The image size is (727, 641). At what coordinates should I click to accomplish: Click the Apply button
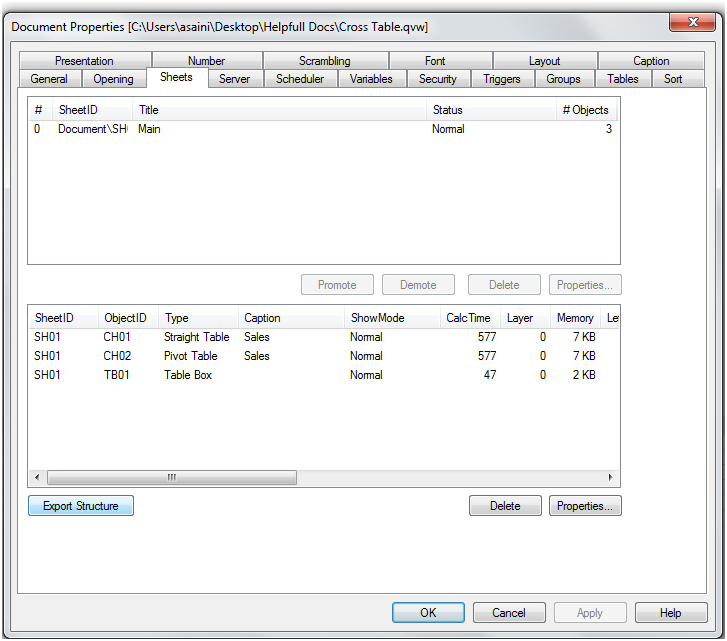[x=590, y=613]
